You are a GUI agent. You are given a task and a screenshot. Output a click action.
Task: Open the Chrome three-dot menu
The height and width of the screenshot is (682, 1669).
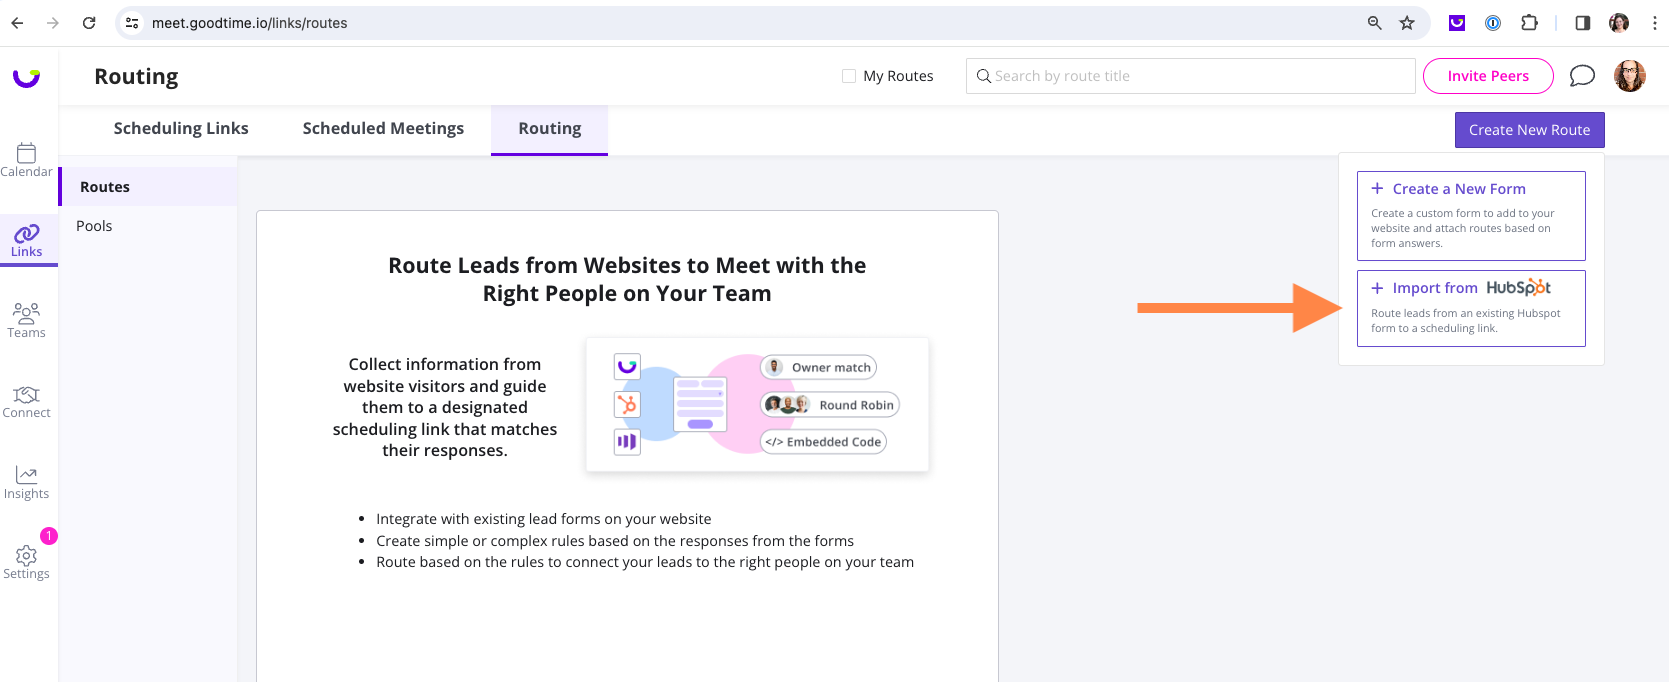[x=1654, y=23]
